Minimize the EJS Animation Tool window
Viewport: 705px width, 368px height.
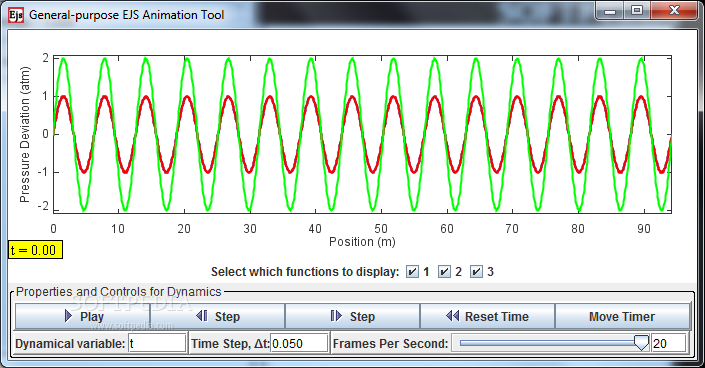pyautogui.click(x=610, y=11)
